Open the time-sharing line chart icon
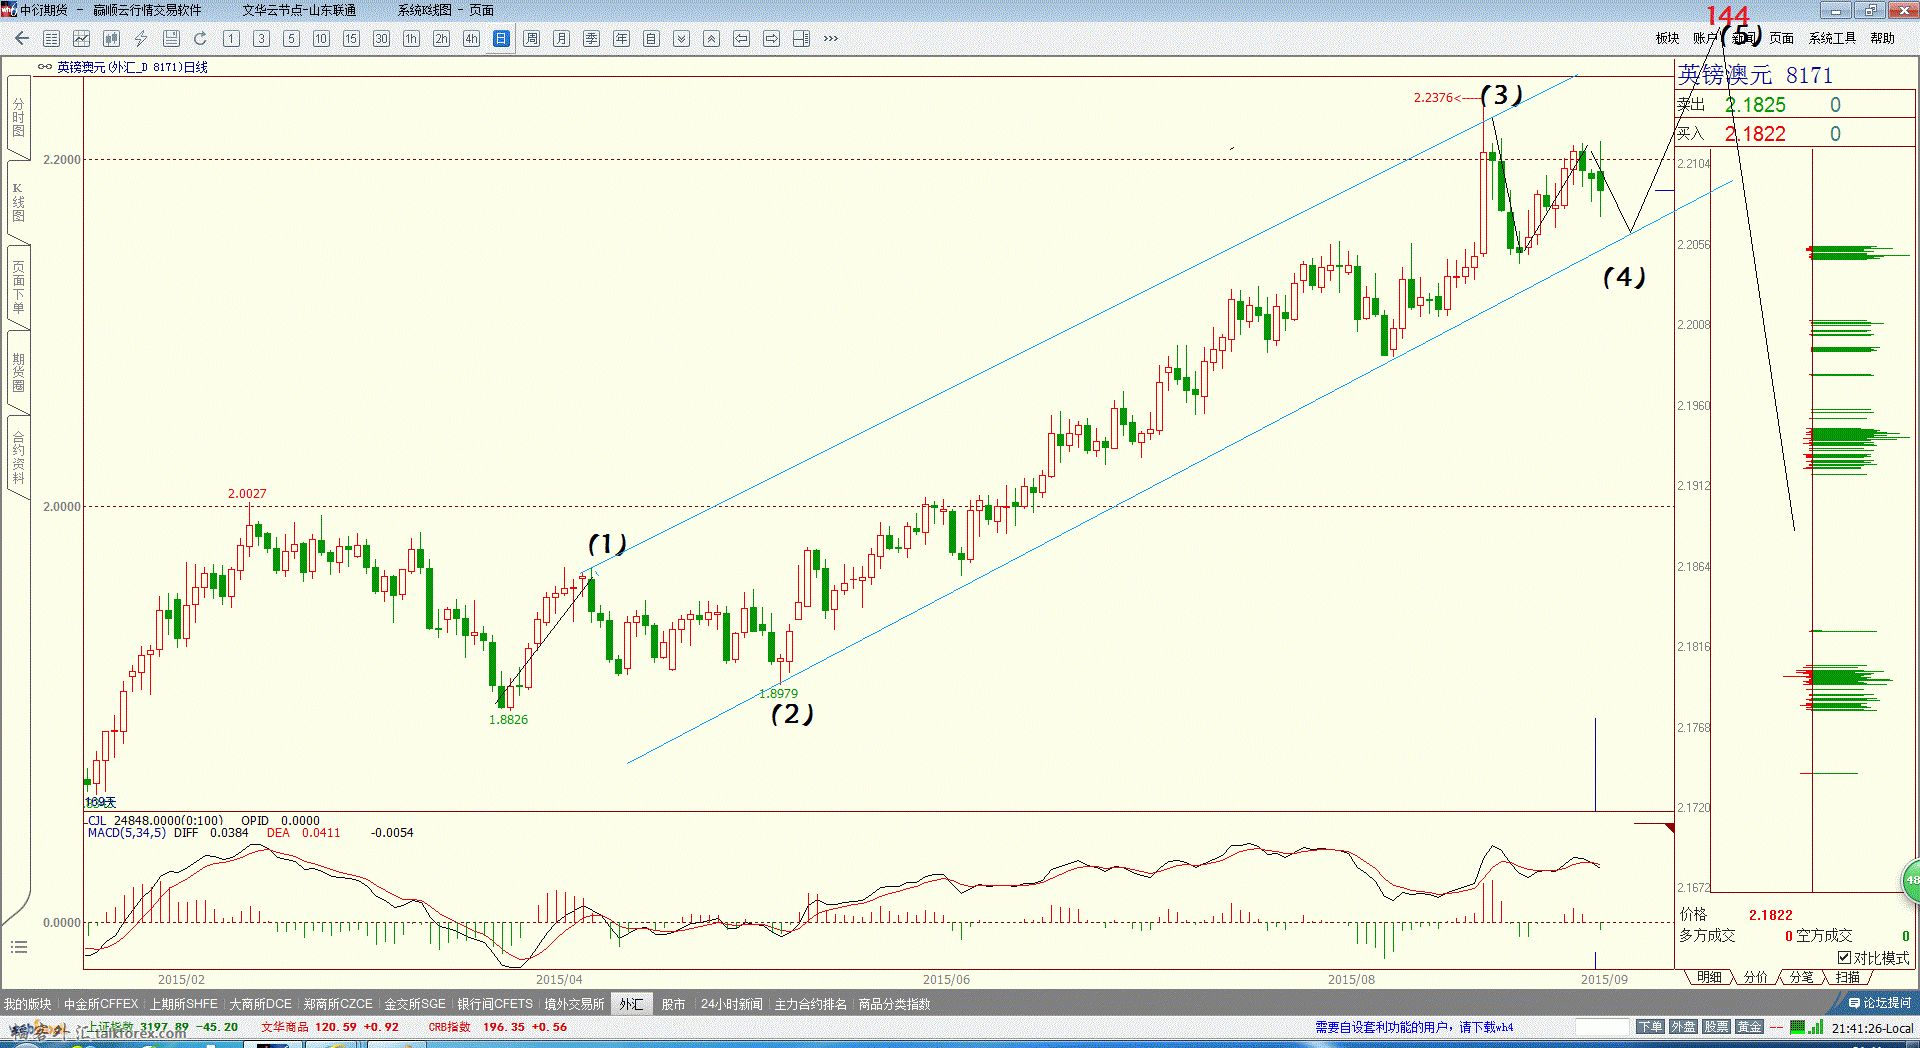Viewport: 1920px width, 1048px height. pos(82,38)
